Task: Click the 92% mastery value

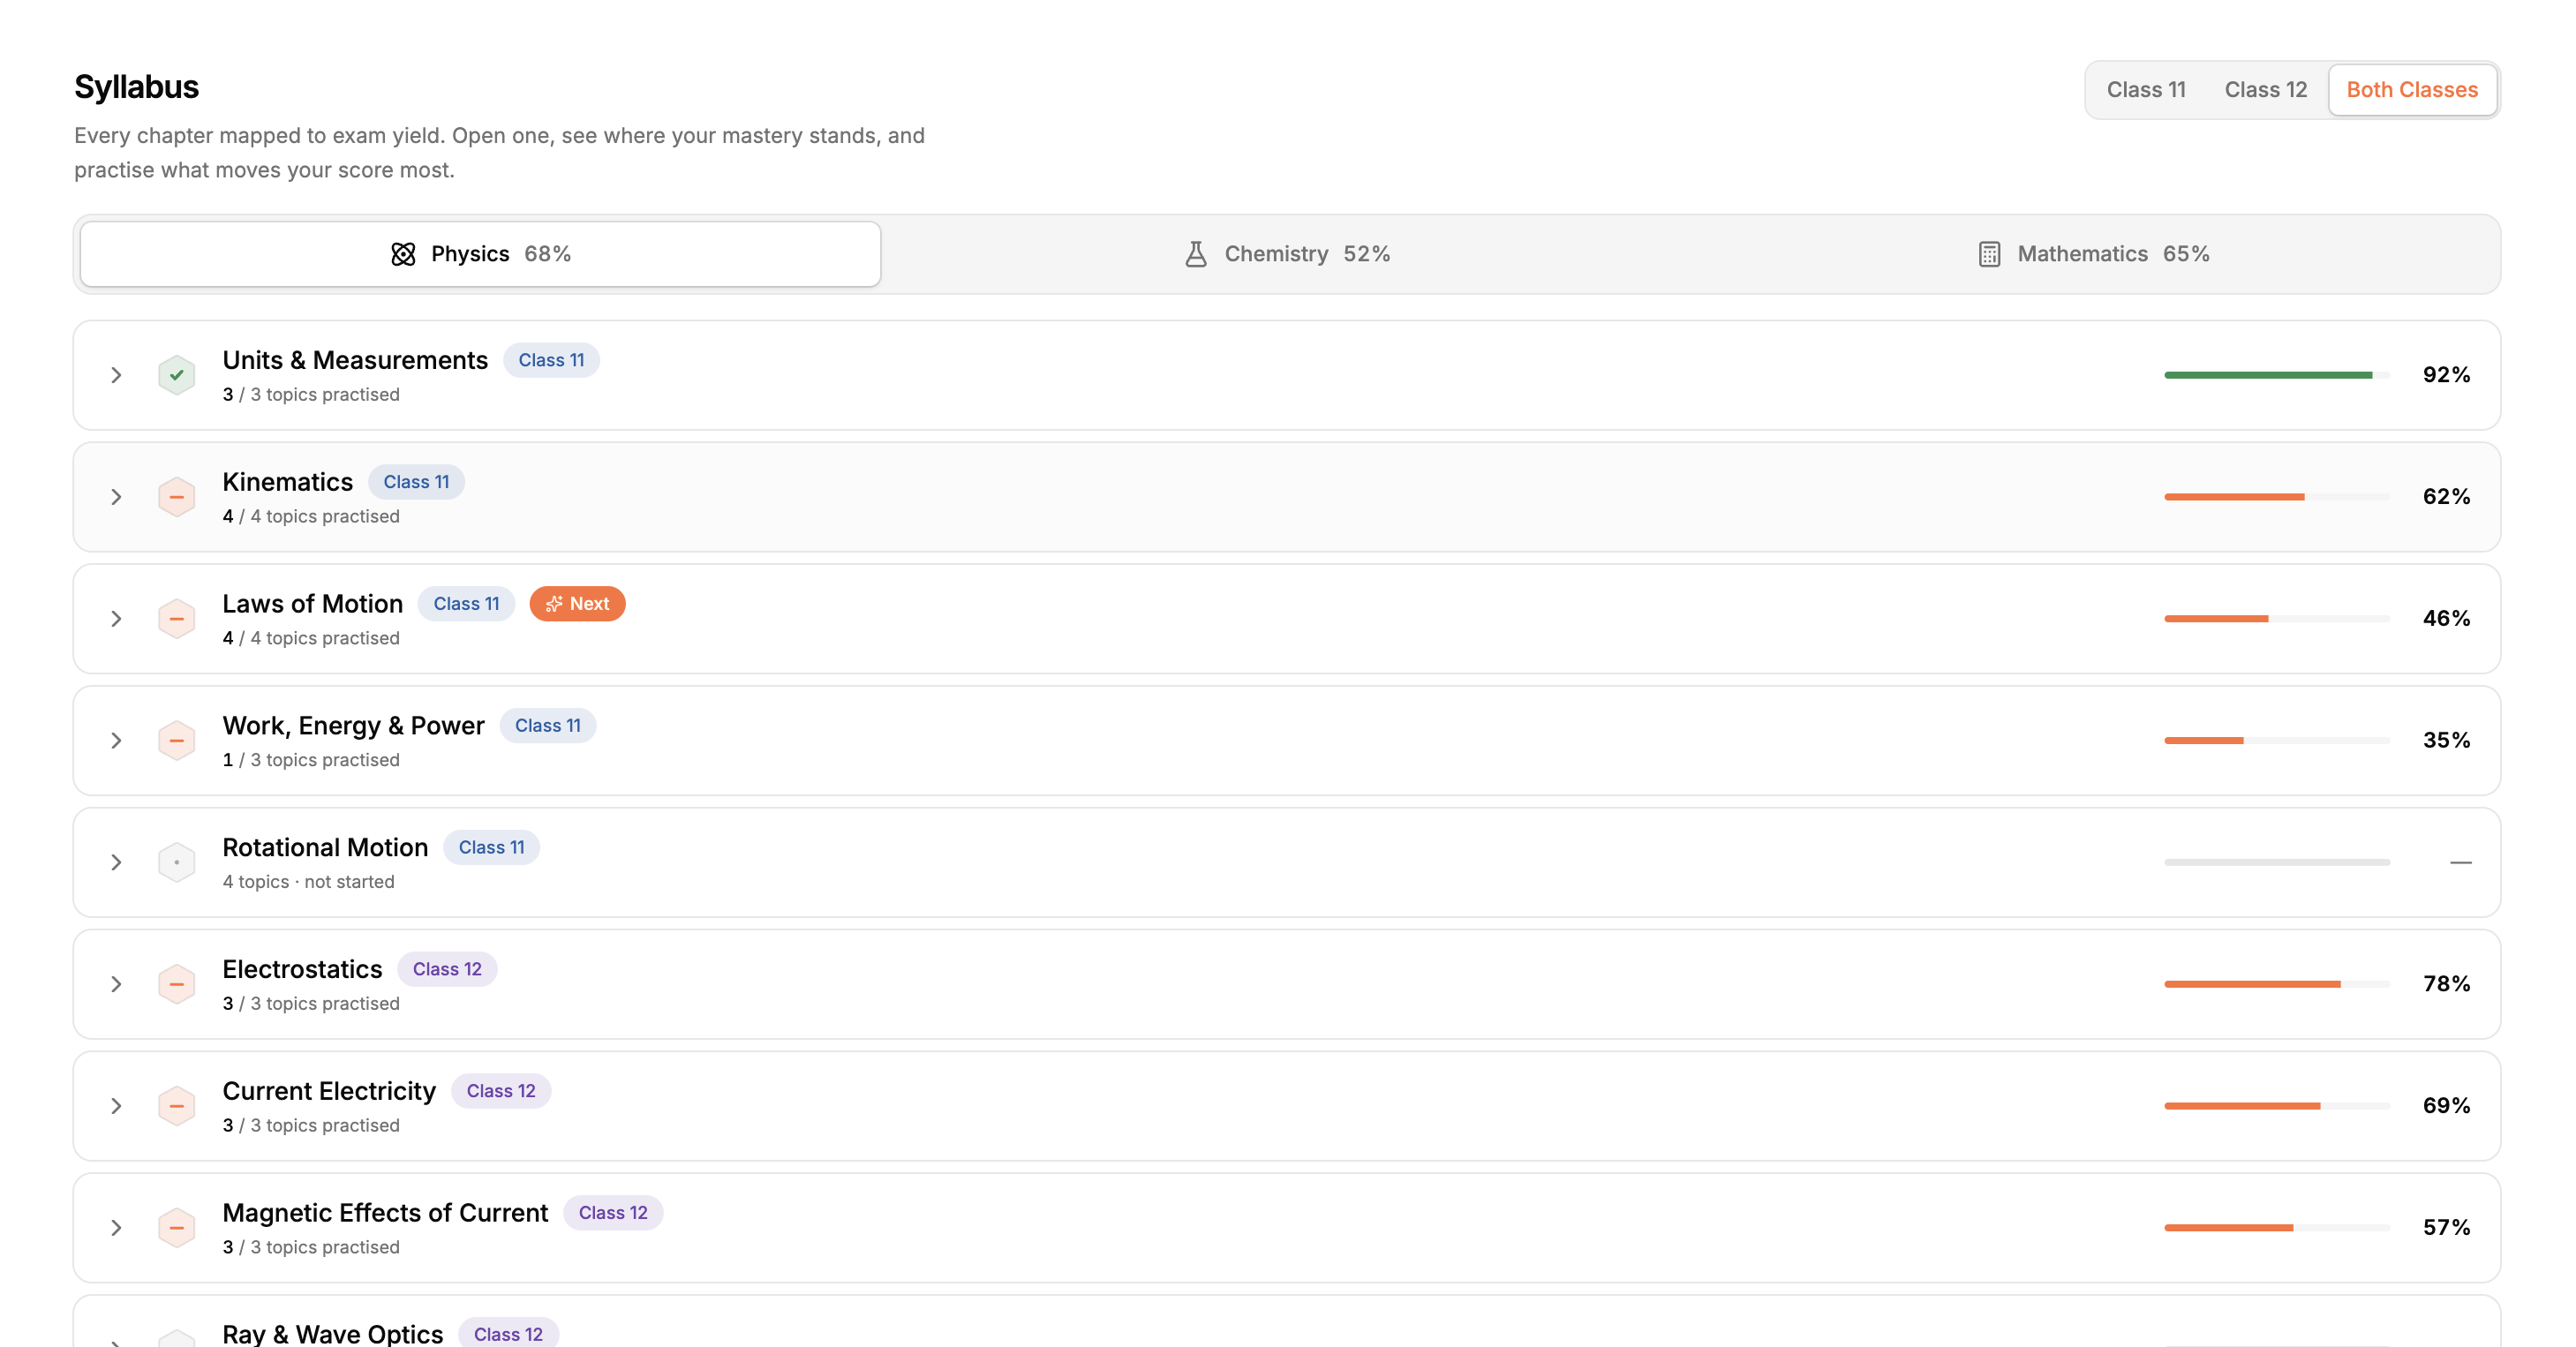Action: (x=2446, y=375)
